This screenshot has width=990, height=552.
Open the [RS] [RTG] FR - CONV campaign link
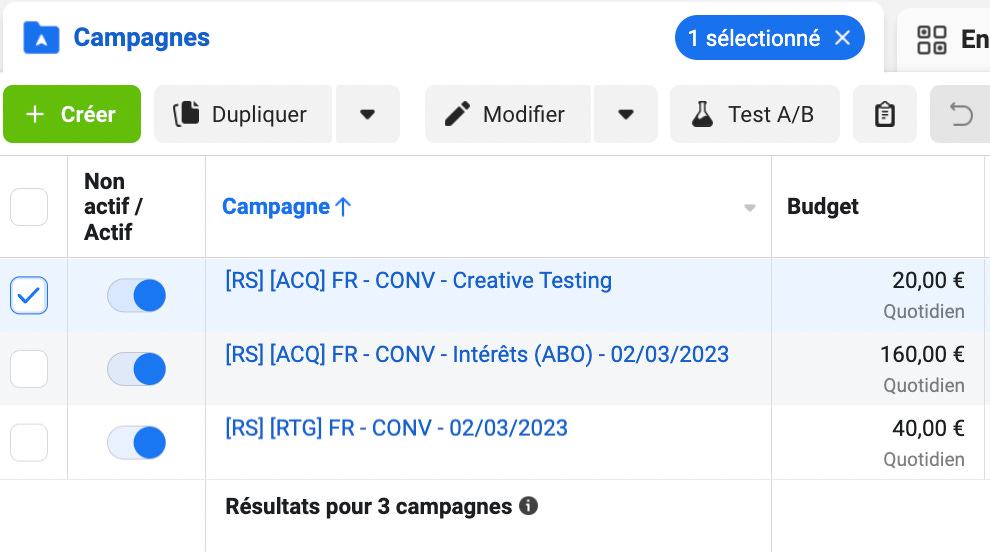tap(397, 428)
